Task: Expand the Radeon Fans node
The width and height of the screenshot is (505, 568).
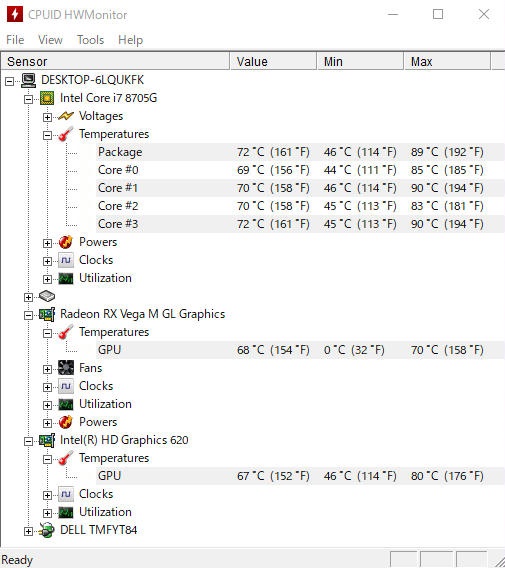Action: click(x=47, y=369)
